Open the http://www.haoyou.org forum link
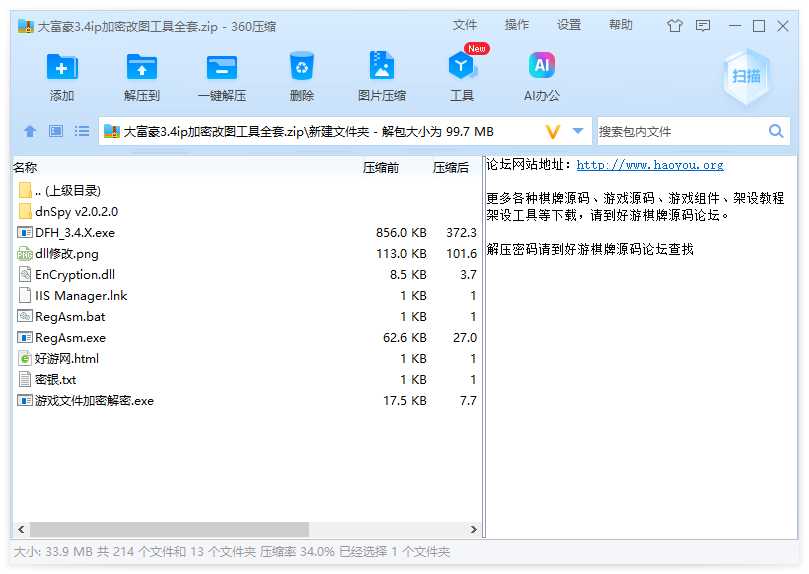The image size is (809, 574). pyautogui.click(x=650, y=165)
